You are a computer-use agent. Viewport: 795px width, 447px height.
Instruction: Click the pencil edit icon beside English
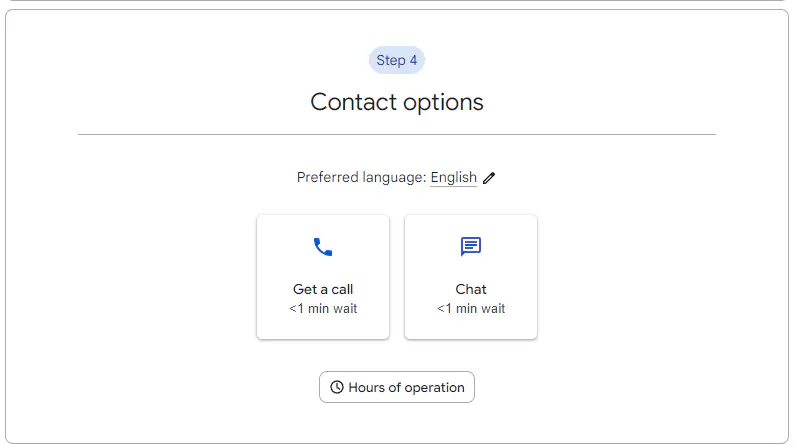click(x=489, y=178)
